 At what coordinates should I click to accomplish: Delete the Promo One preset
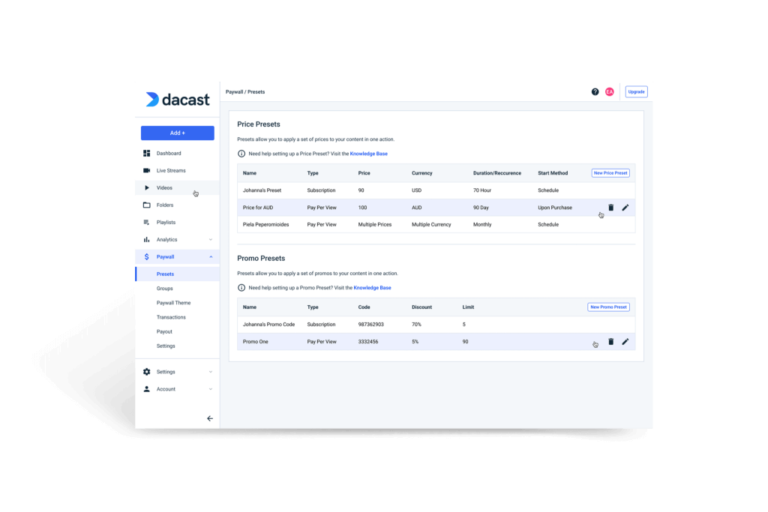(x=611, y=341)
